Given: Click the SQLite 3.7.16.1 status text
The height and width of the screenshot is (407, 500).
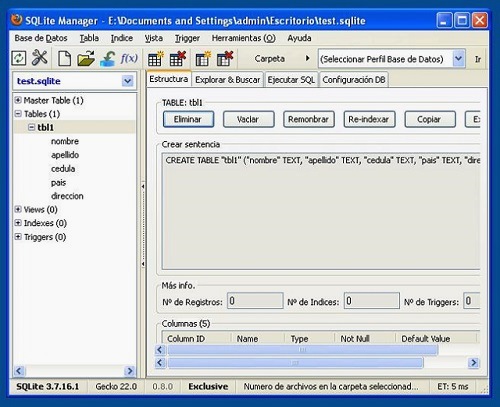Looking at the screenshot, I should pyautogui.click(x=48, y=386).
